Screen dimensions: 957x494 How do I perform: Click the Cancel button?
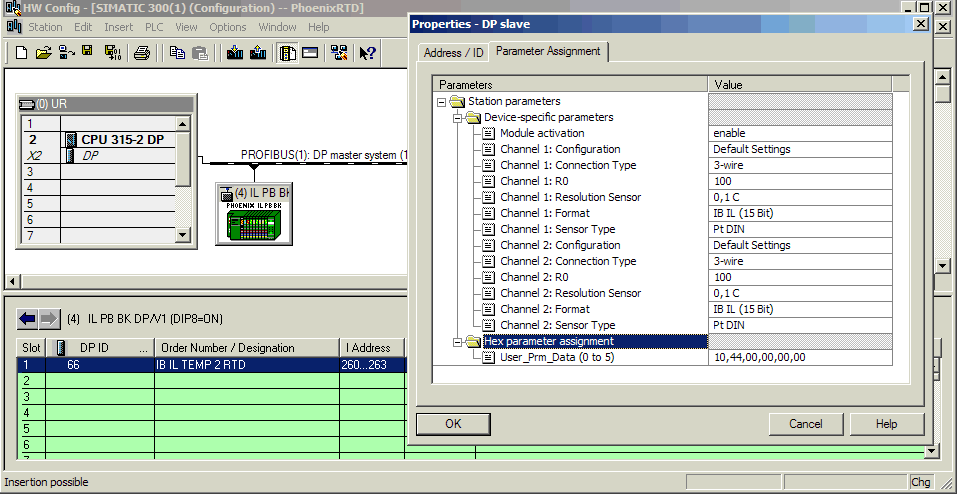tap(806, 424)
